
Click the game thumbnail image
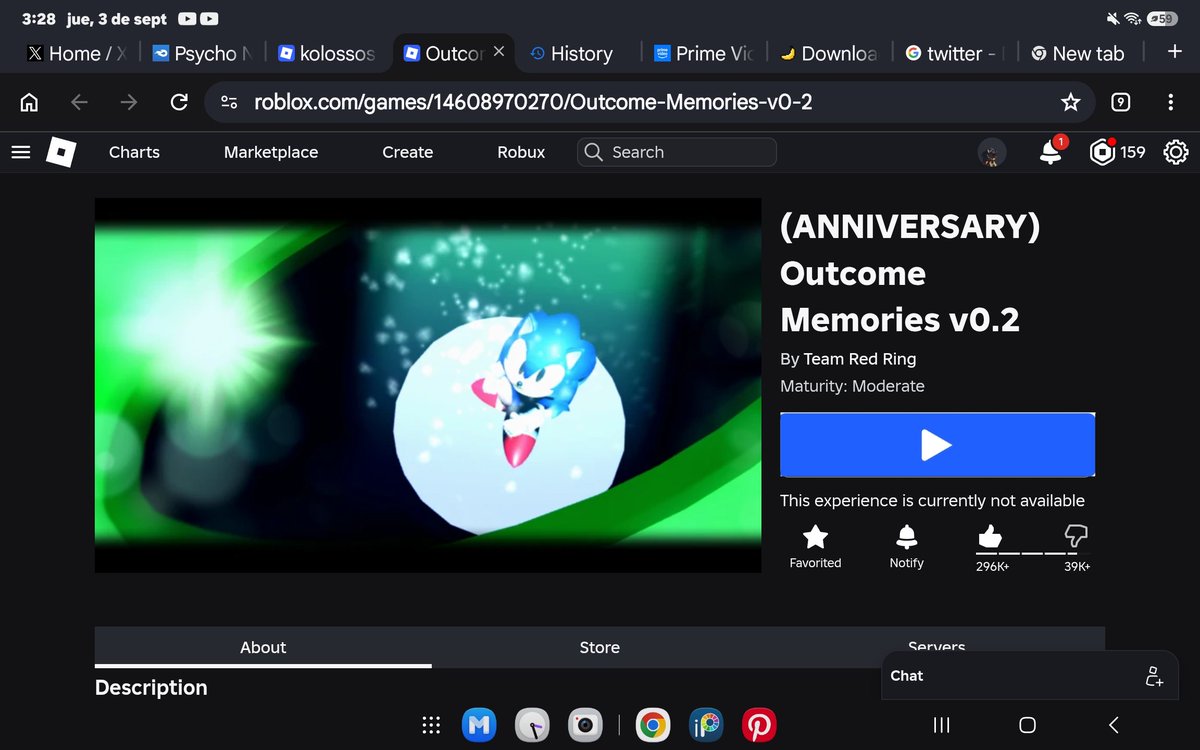coord(428,385)
